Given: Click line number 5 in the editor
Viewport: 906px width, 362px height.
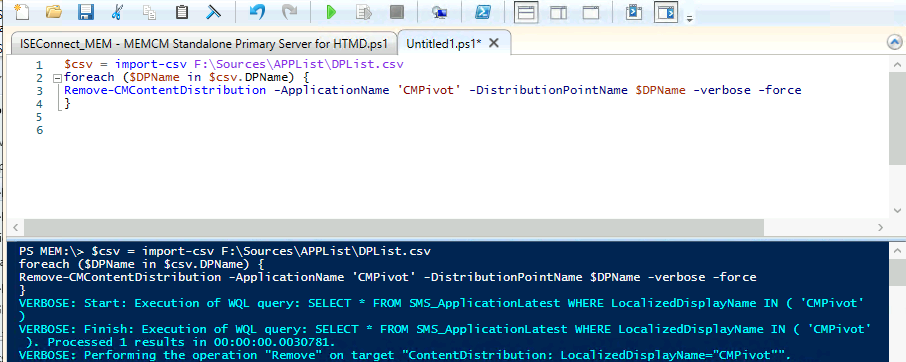Looking at the screenshot, I should coord(39,117).
